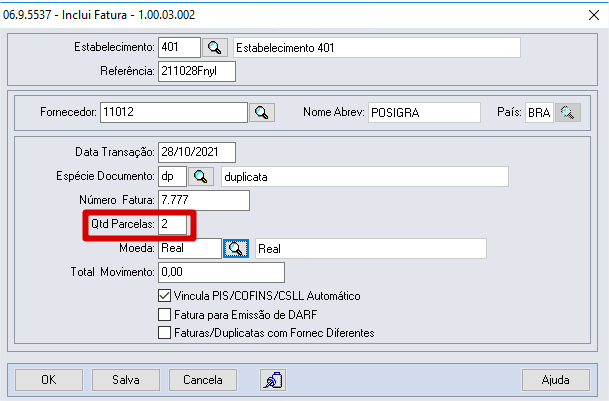Focus the Data Transação field

coord(197,152)
